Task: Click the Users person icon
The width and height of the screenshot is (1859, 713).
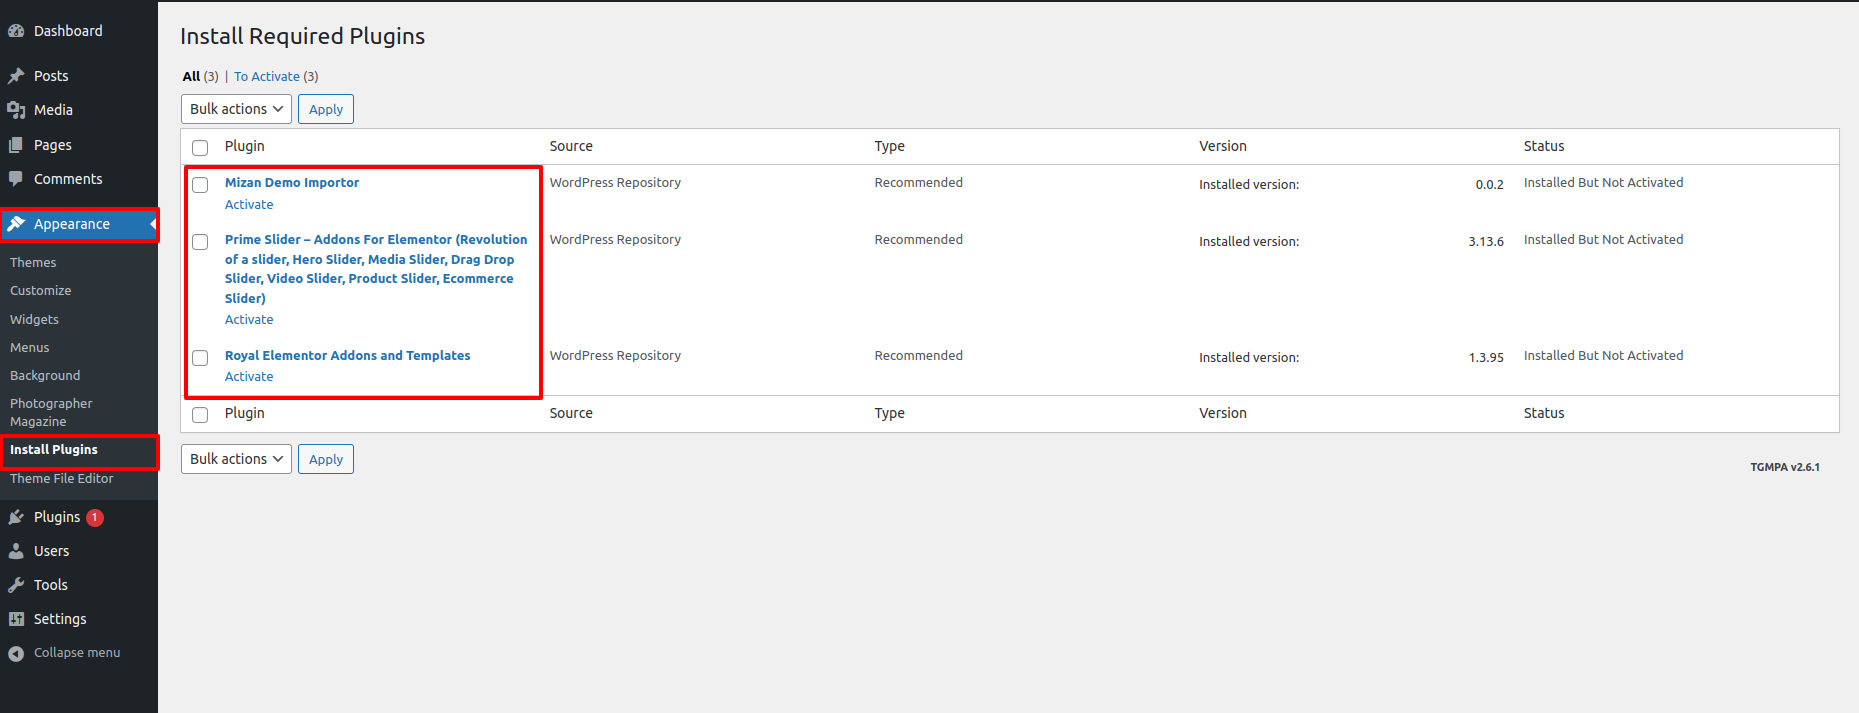Action: coord(16,551)
